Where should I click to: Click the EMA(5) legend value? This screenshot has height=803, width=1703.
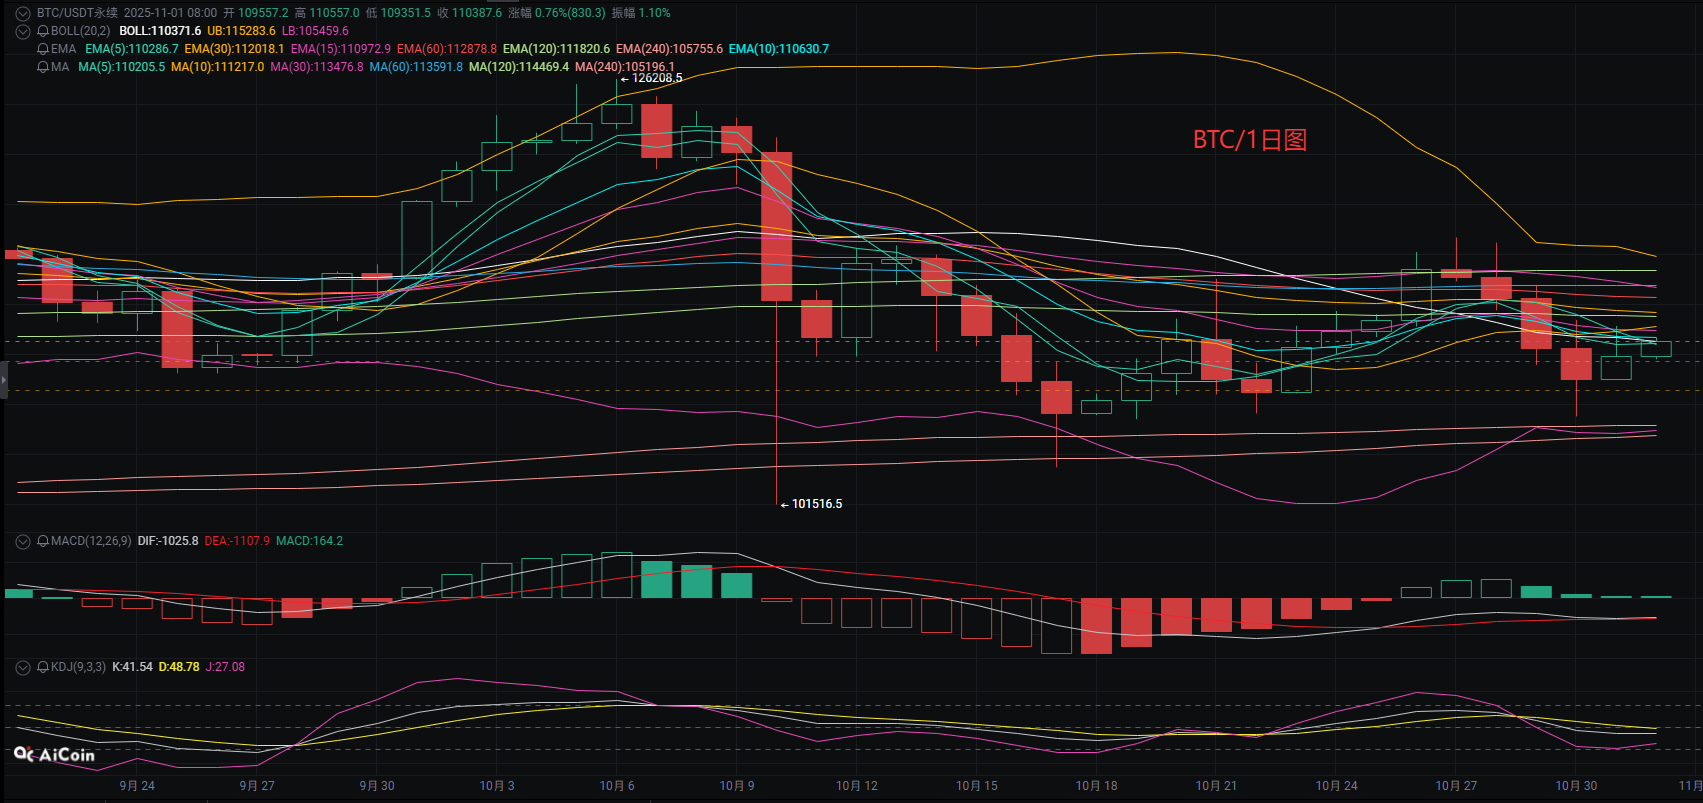[x=132, y=49]
